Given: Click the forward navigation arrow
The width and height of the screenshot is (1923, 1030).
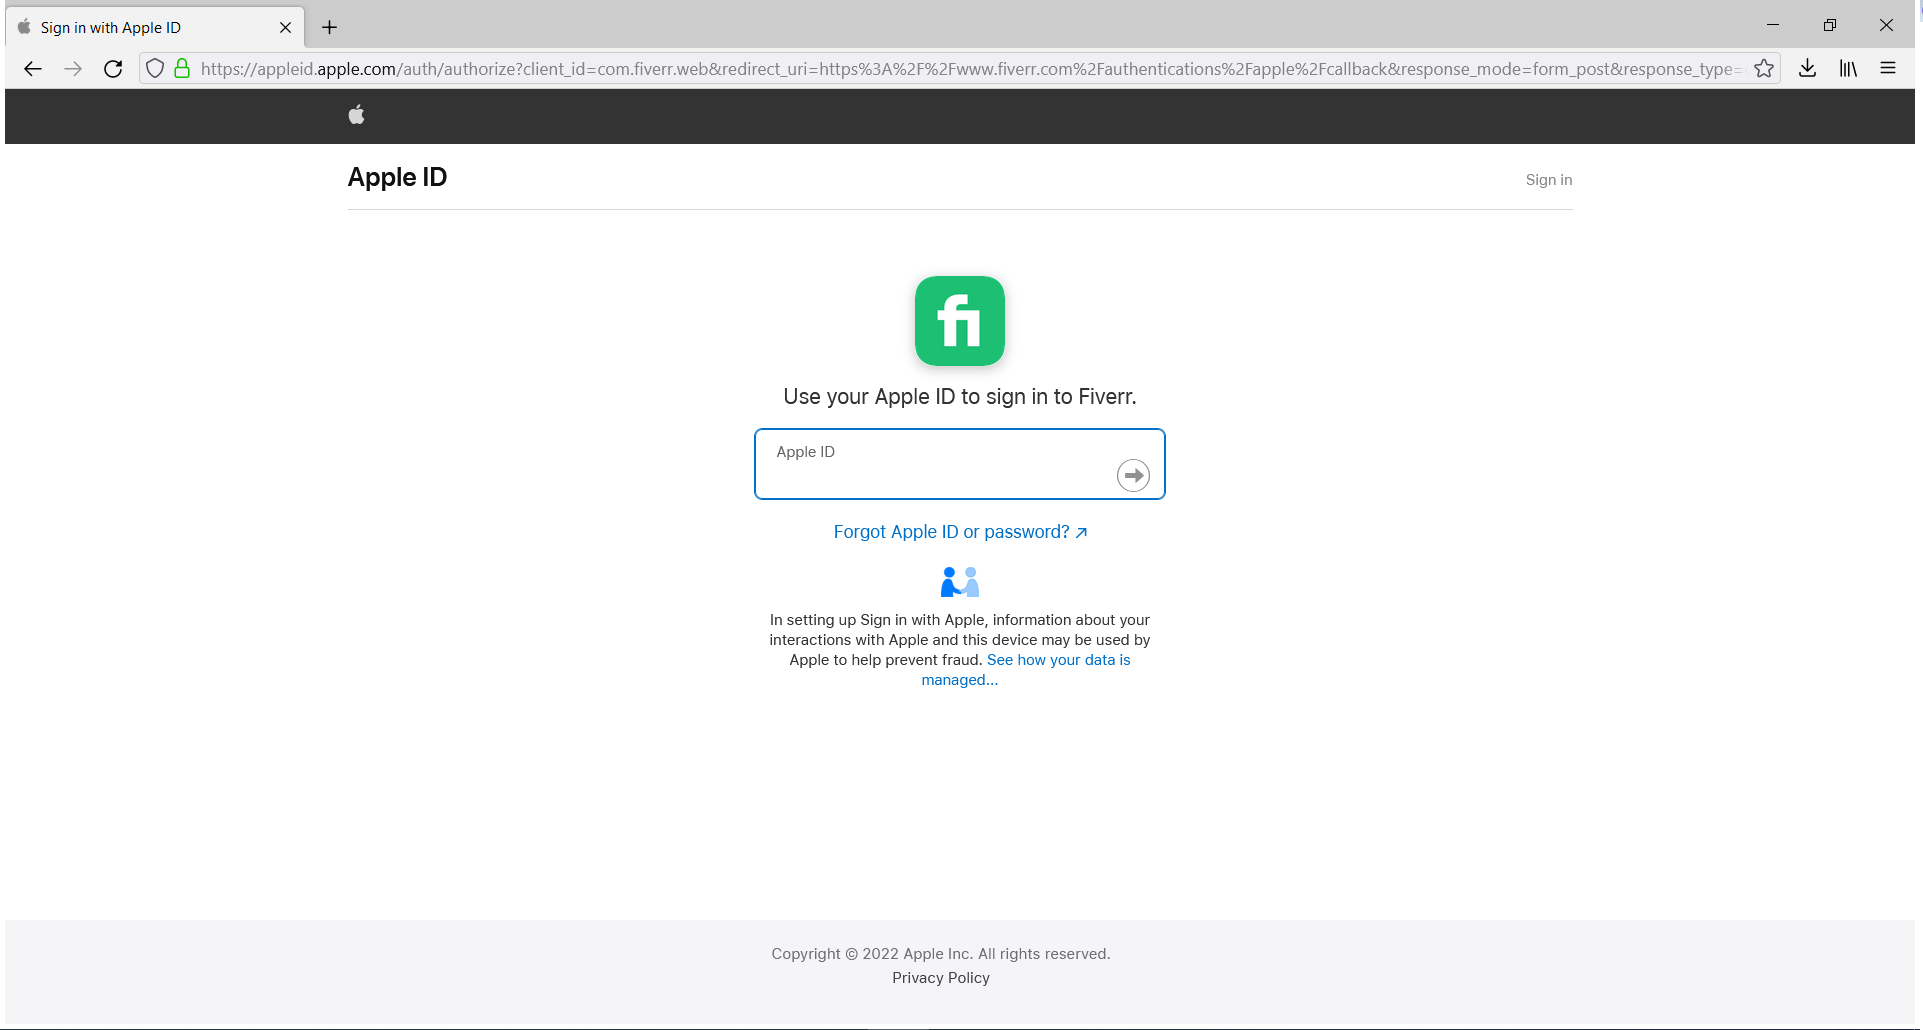Looking at the screenshot, I should pyautogui.click(x=72, y=68).
